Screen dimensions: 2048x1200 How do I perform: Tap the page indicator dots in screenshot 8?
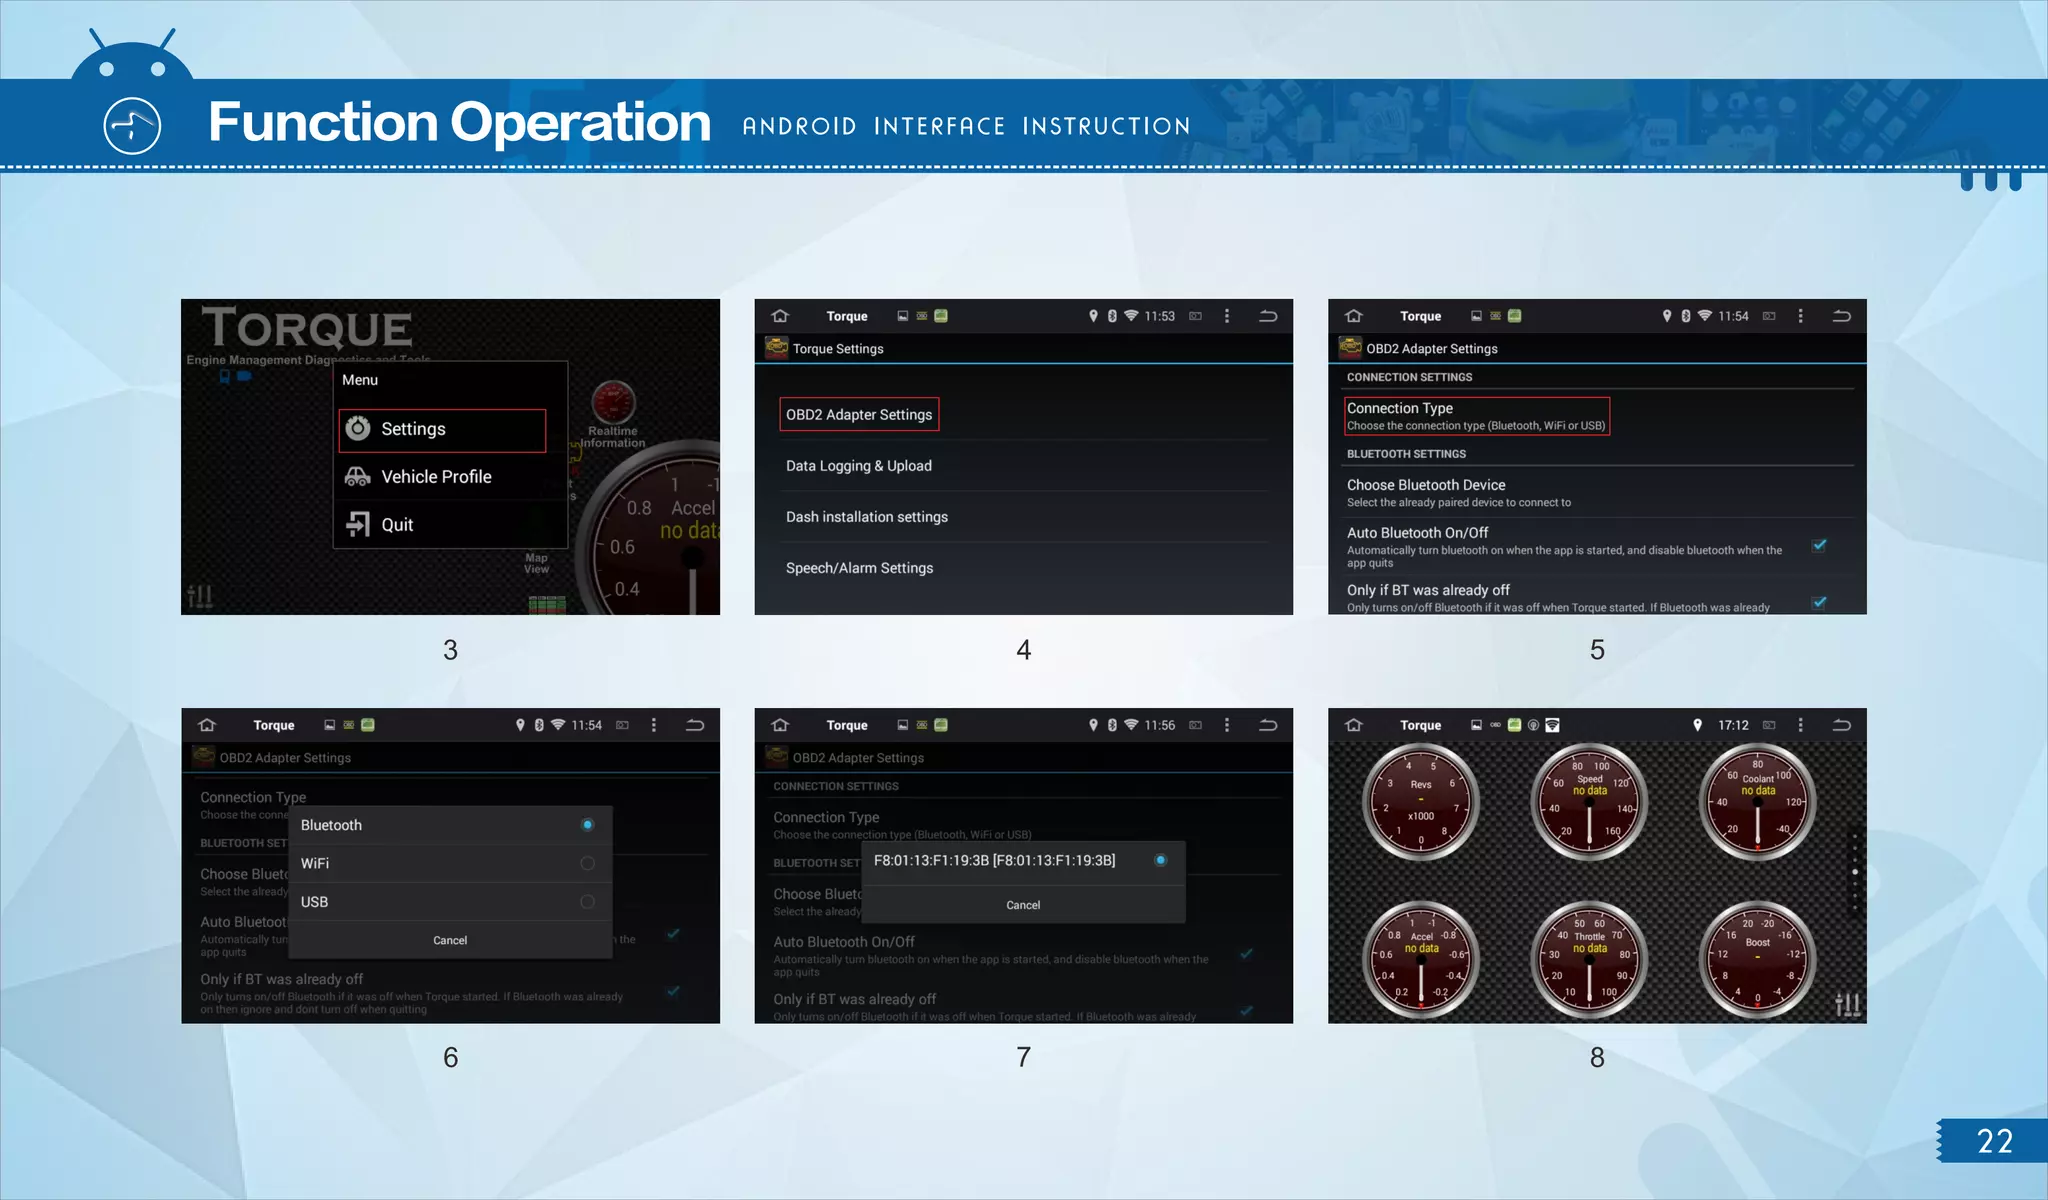point(1855,872)
